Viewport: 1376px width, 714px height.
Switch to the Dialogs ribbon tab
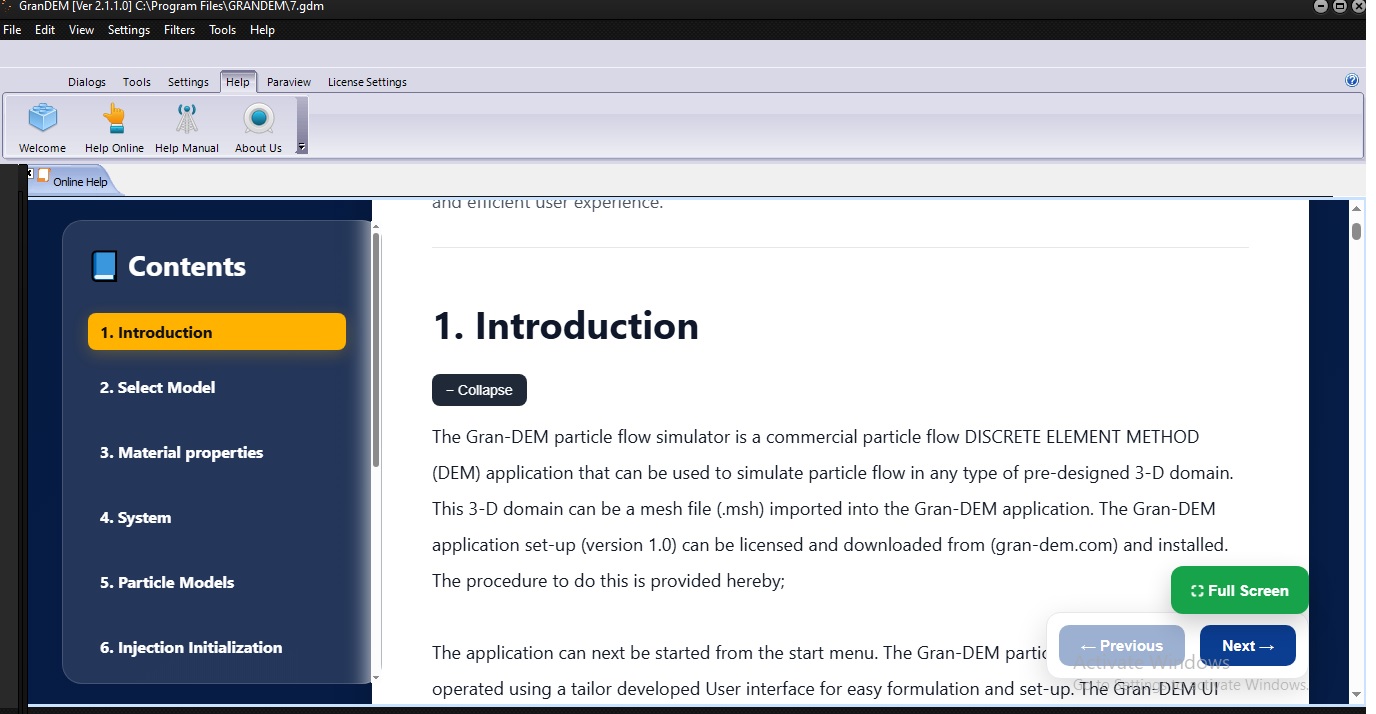(87, 82)
